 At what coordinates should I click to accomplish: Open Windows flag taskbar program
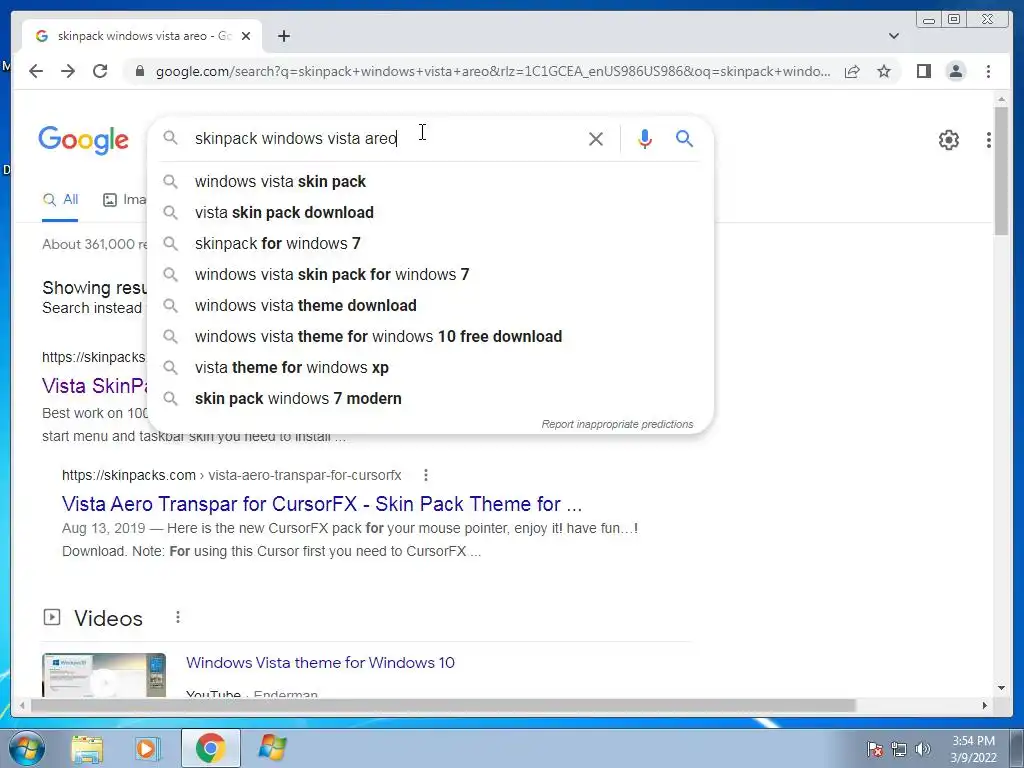(272, 748)
